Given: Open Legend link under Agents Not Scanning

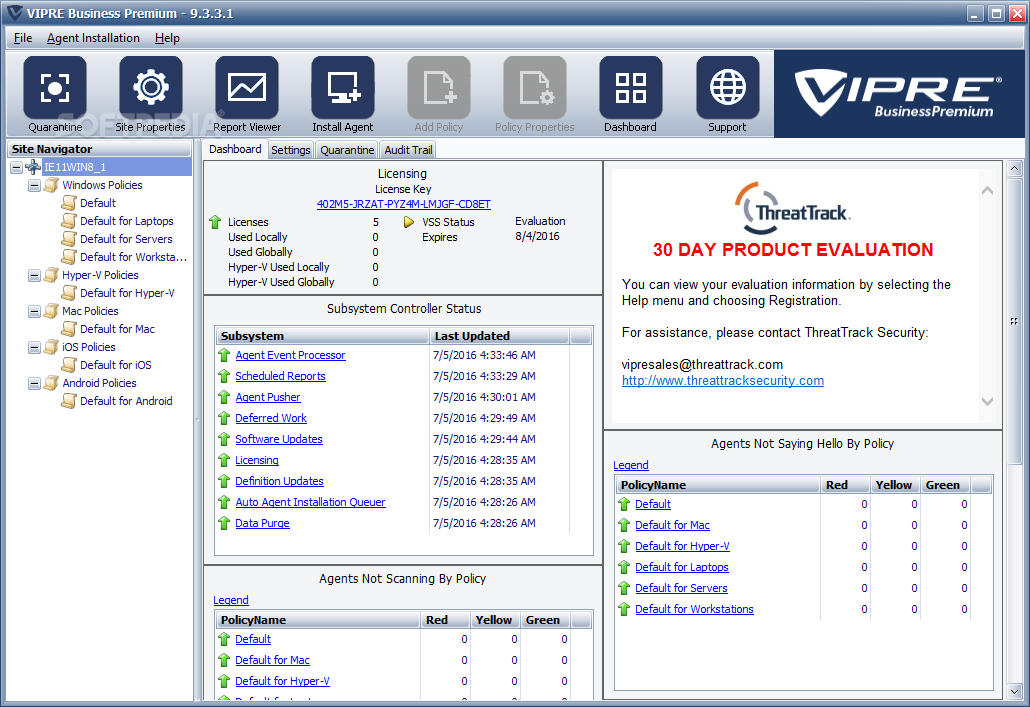Looking at the screenshot, I should 231,600.
